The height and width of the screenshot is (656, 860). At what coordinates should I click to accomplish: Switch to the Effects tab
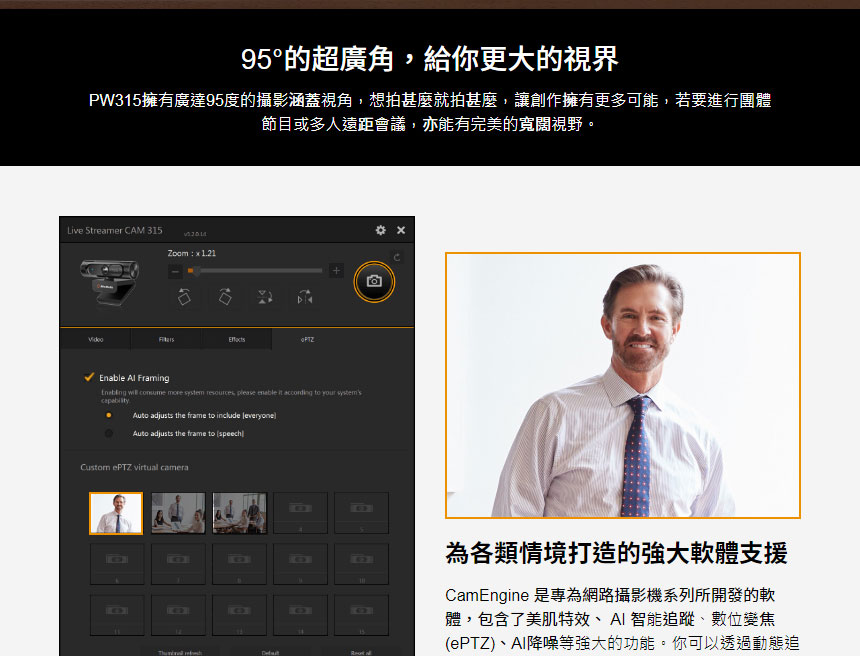click(235, 340)
